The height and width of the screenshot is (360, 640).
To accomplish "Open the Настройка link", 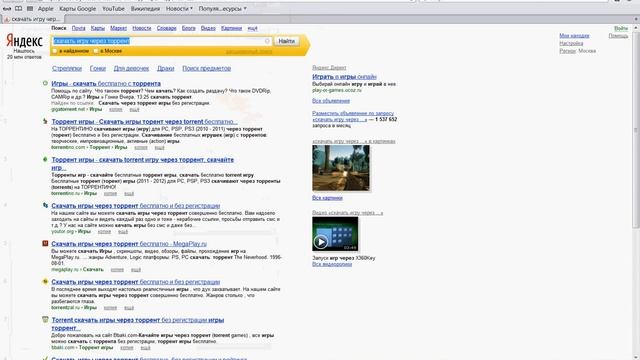I will (571, 43).
